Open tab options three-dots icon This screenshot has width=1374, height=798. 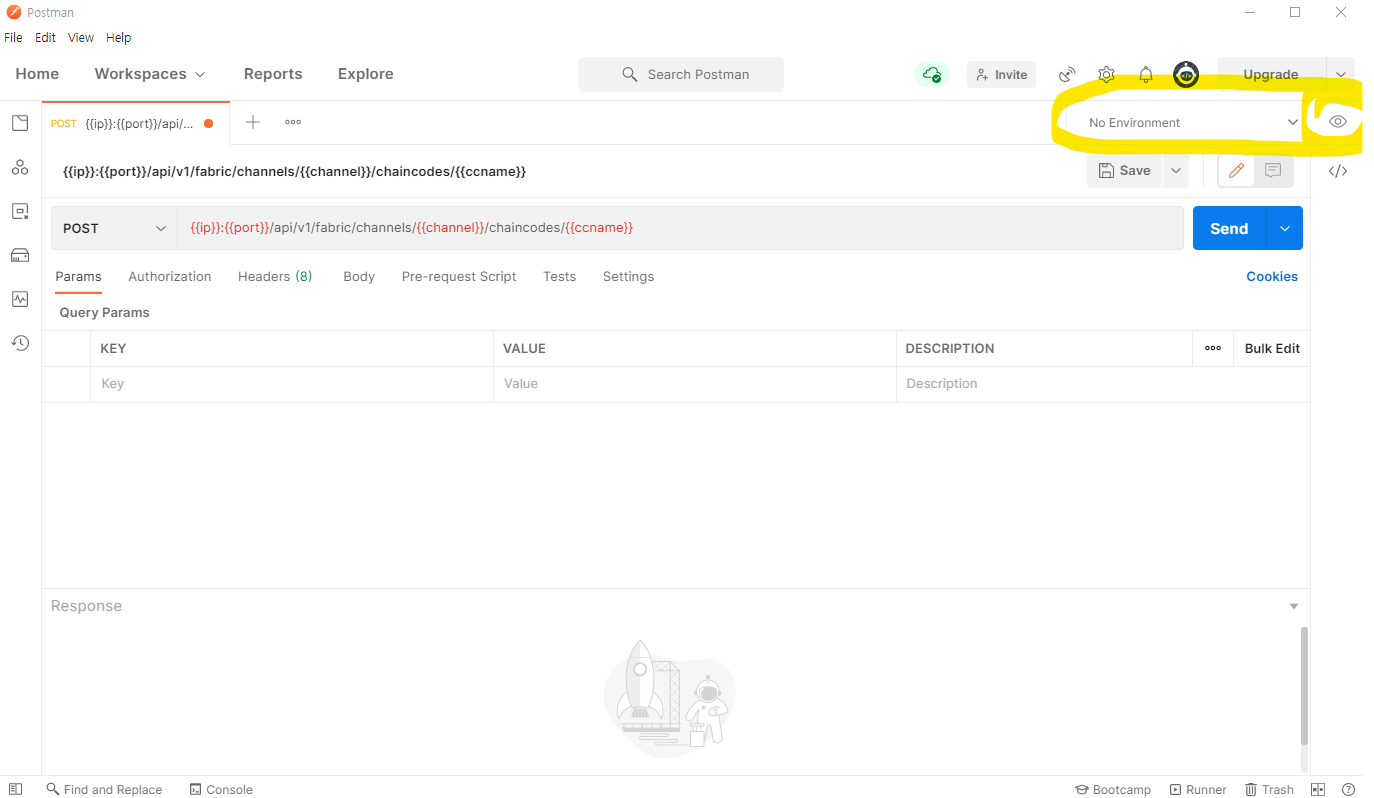pos(293,122)
